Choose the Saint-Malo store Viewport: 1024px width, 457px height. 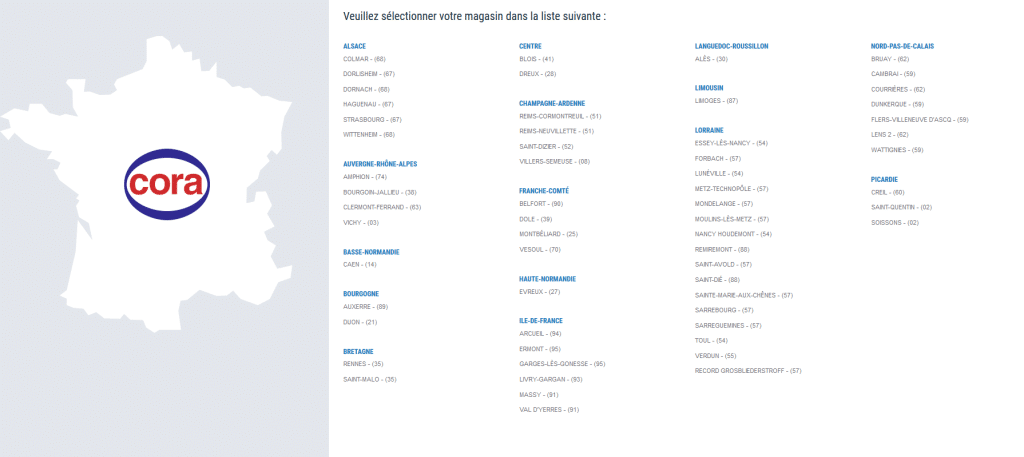click(x=370, y=379)
